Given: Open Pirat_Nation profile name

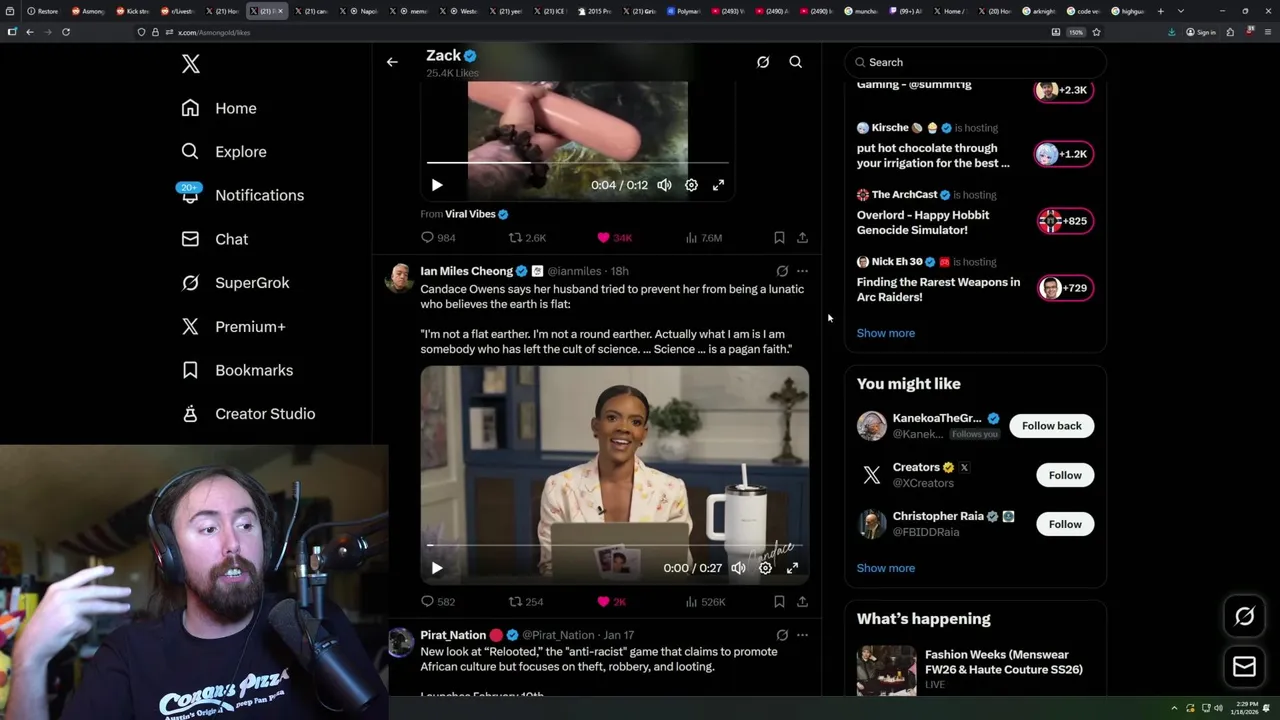Looking at the screenshot, I should click(453, 635).
